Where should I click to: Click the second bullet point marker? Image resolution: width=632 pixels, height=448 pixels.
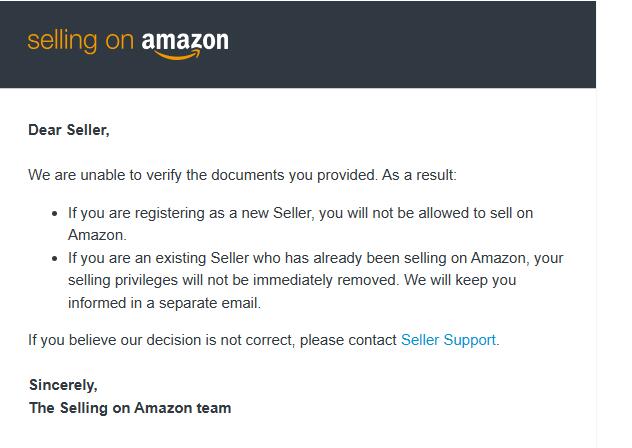[55, 258]
